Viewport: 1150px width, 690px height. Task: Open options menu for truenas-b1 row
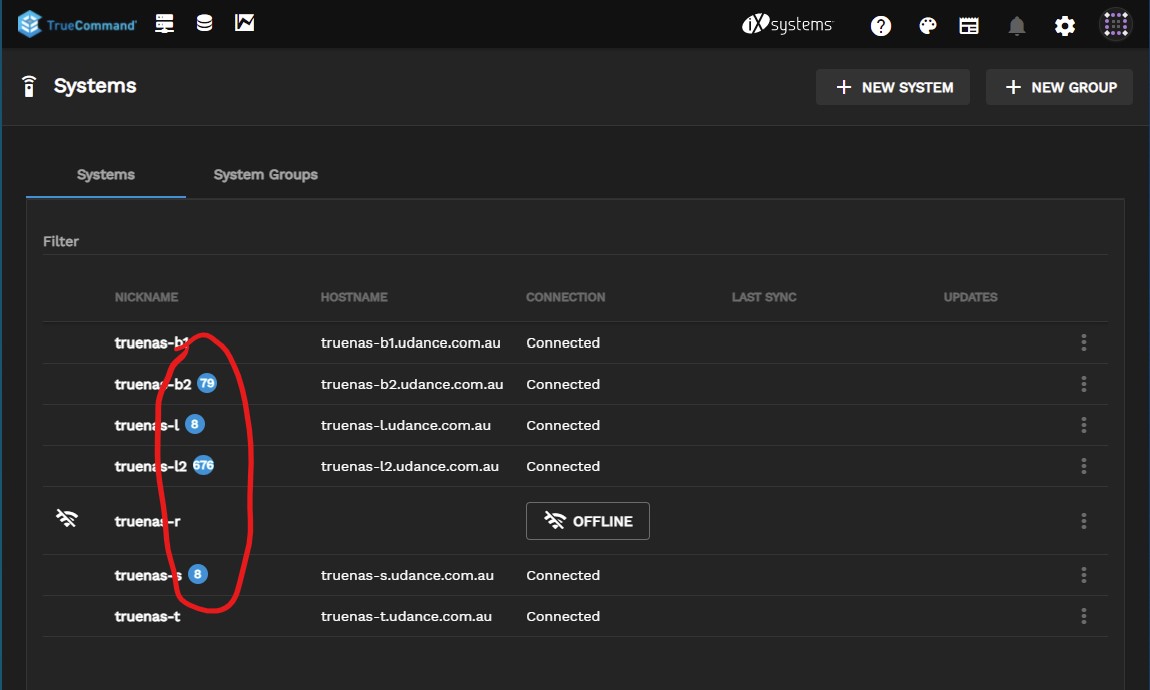1084,343
